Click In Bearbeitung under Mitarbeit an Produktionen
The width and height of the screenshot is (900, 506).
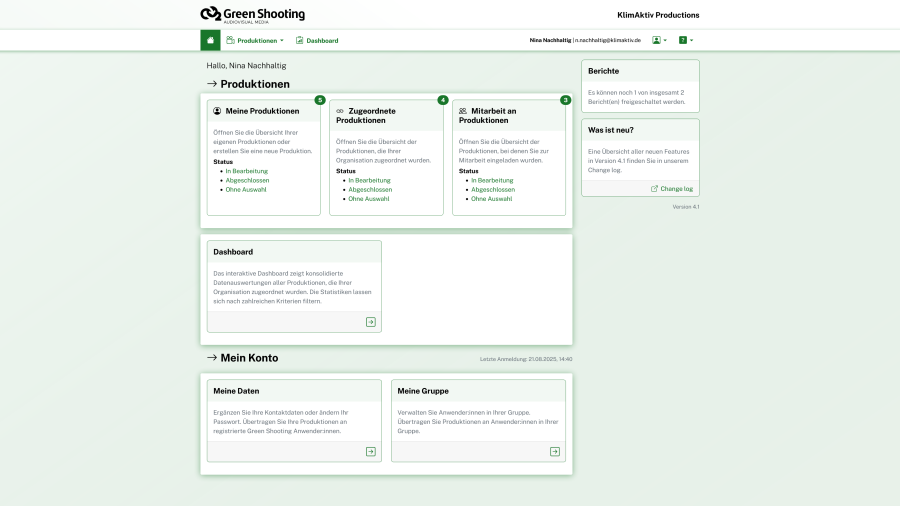493,180
